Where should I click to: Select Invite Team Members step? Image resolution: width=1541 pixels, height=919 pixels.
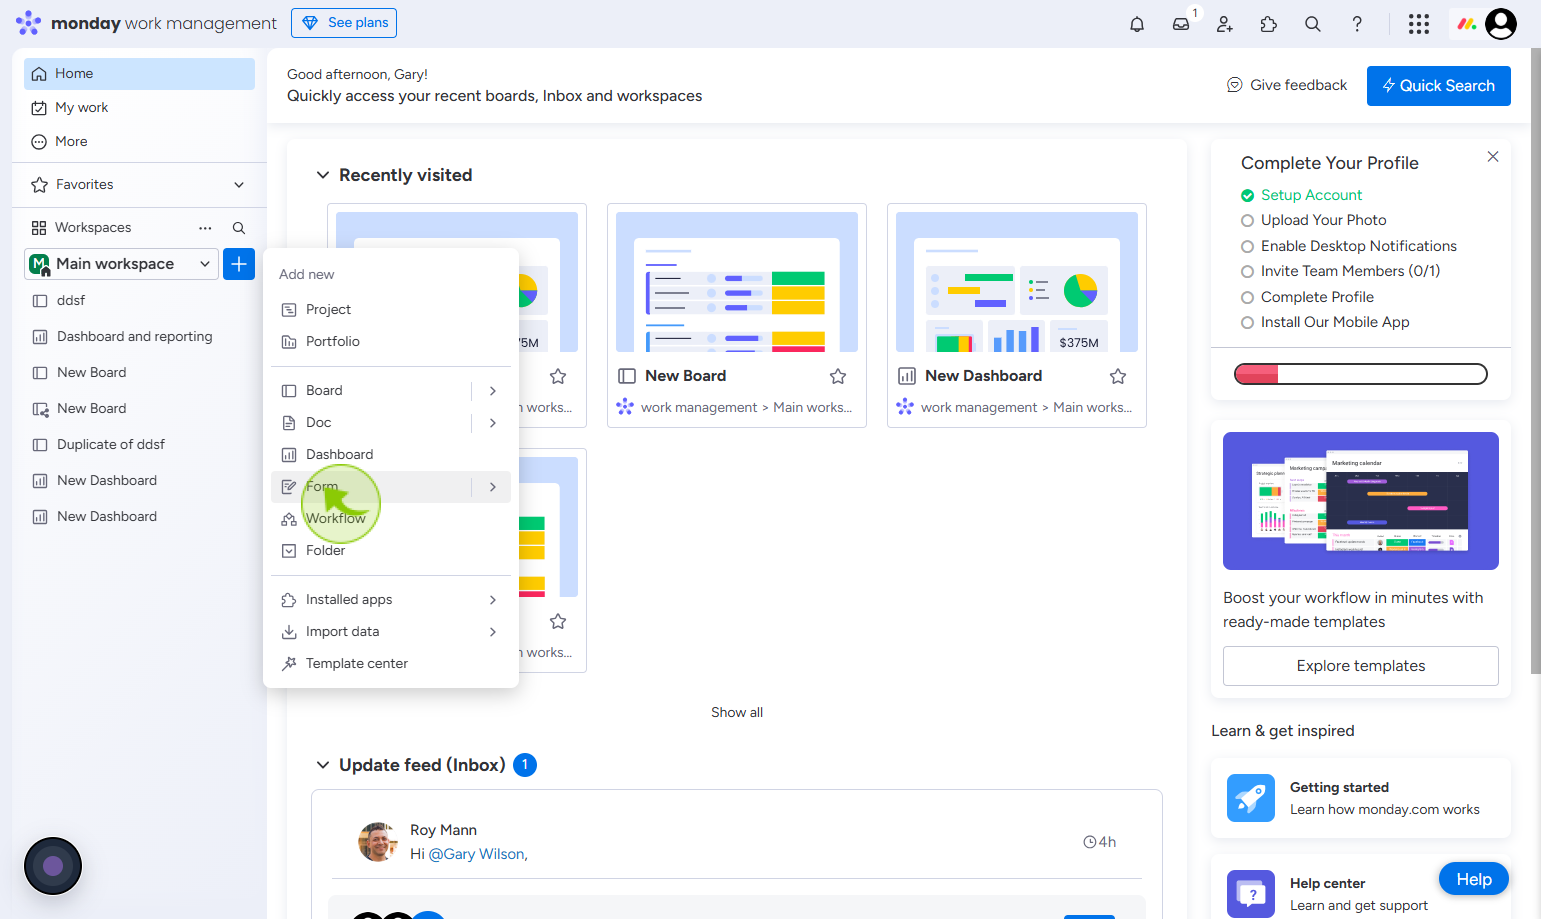[1340, 271]
